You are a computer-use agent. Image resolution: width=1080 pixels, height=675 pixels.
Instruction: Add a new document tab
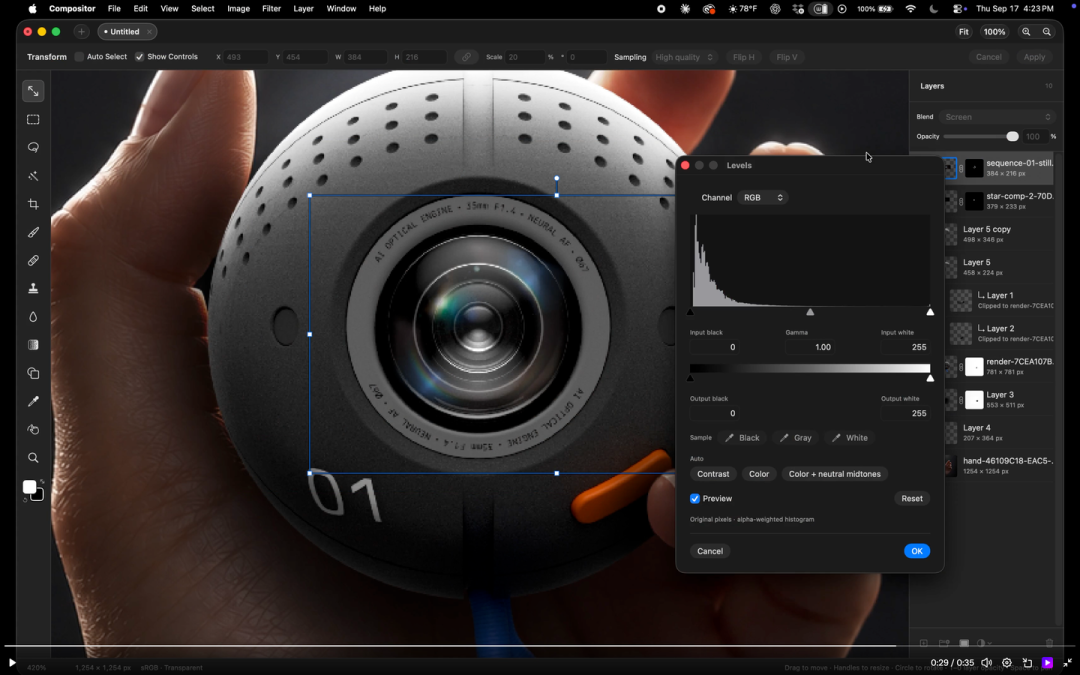tap(81, 32)
